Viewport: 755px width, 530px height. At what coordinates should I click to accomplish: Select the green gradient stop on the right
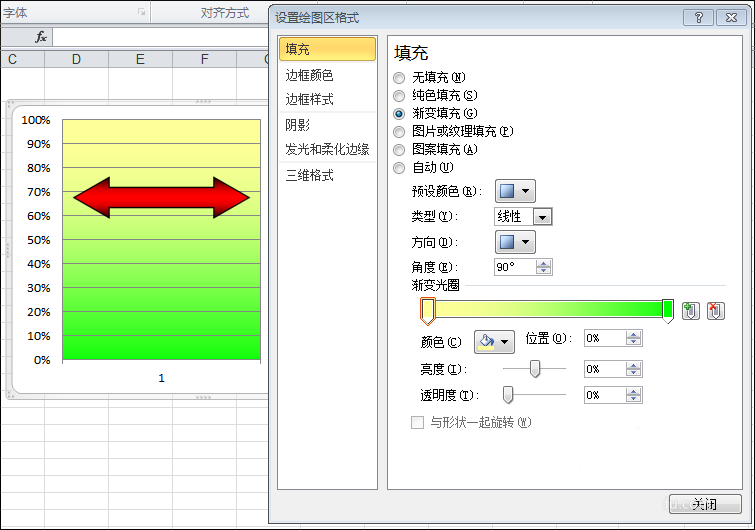click(668, 310)
